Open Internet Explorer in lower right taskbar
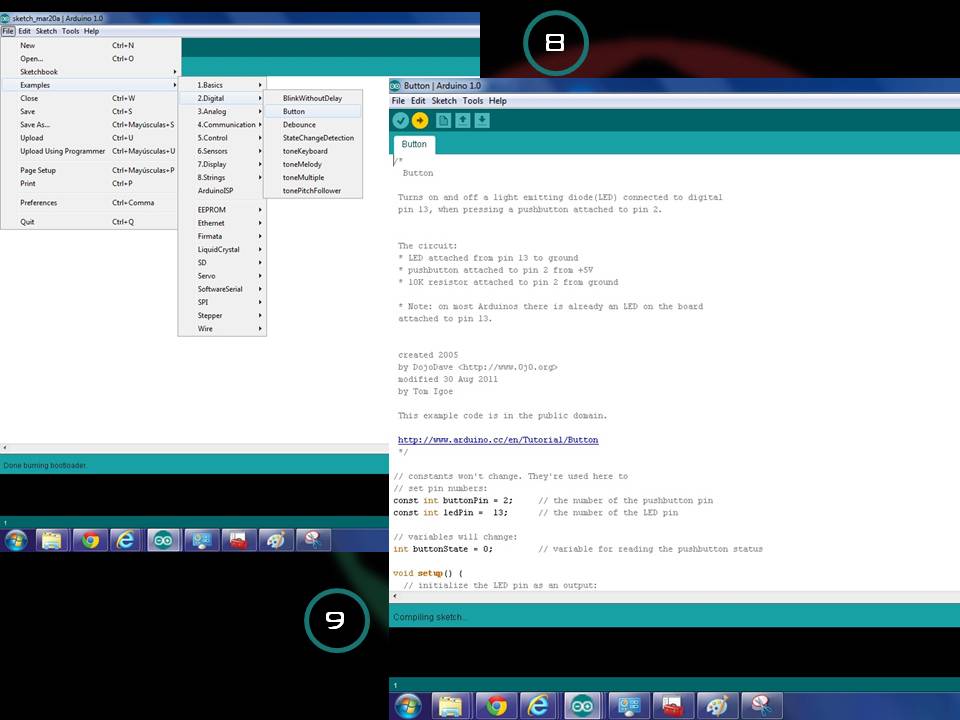The width and height of the screenshot is (960, 720). point(538,706)
